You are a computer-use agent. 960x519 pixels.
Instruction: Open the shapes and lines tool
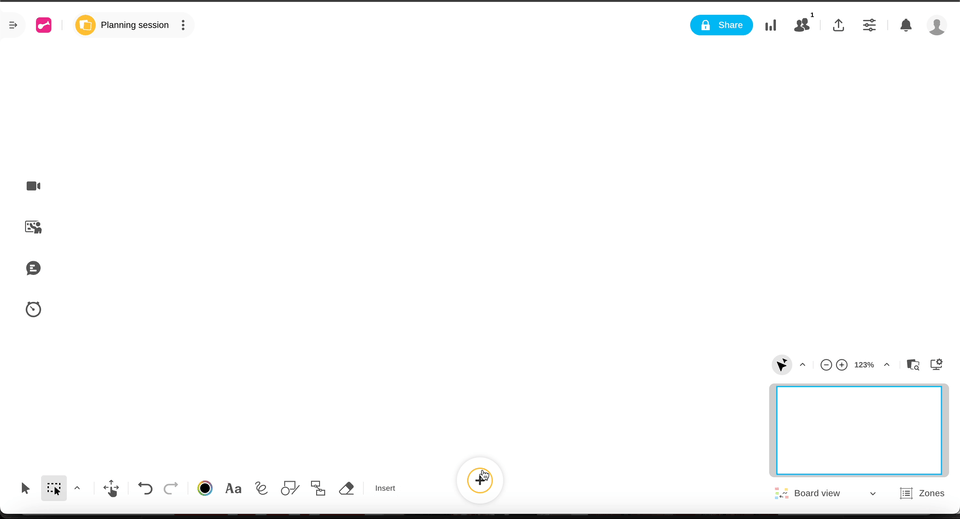click(x=290, y=488)
